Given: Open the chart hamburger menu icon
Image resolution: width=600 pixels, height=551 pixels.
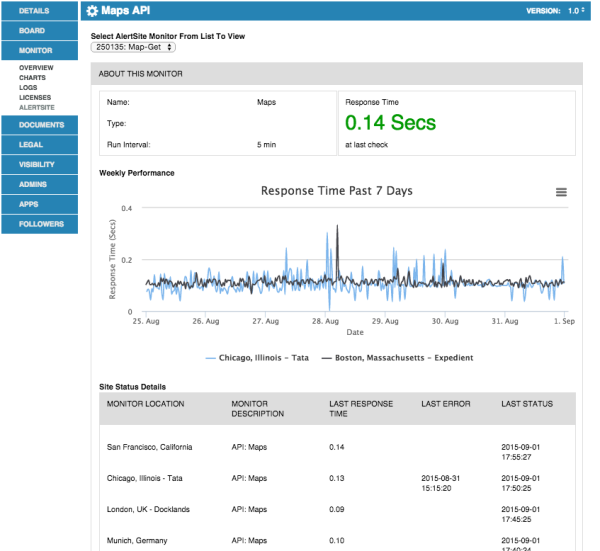Looking at the screenshot, I should 561,192.
